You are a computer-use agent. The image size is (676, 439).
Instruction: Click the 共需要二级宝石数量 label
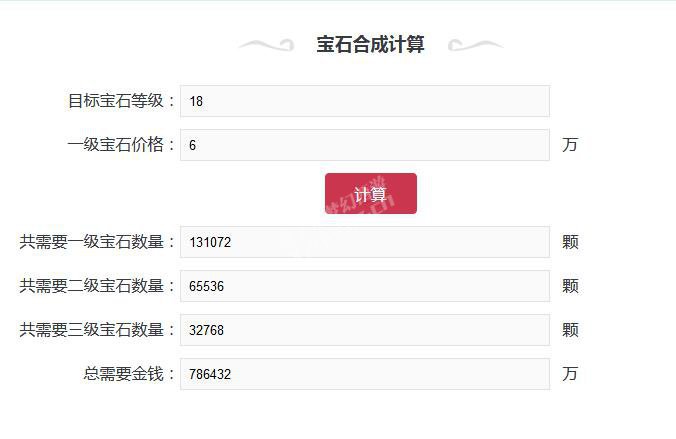pyautogui.click(x=98, y=285)
